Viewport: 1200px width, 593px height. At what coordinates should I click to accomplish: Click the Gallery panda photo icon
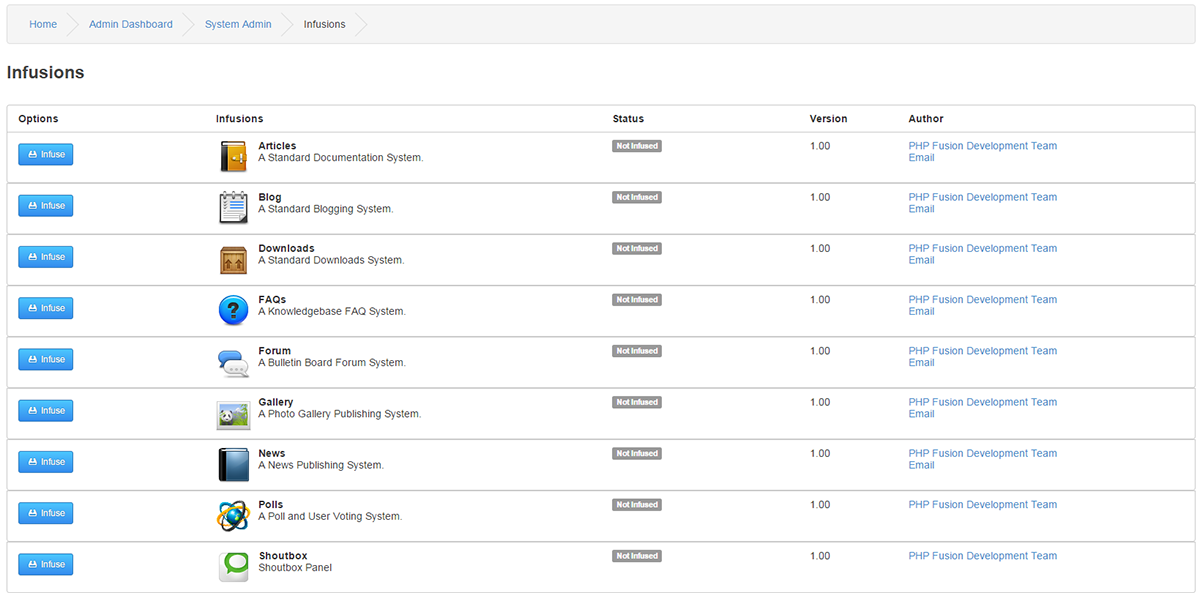point(233,412)
